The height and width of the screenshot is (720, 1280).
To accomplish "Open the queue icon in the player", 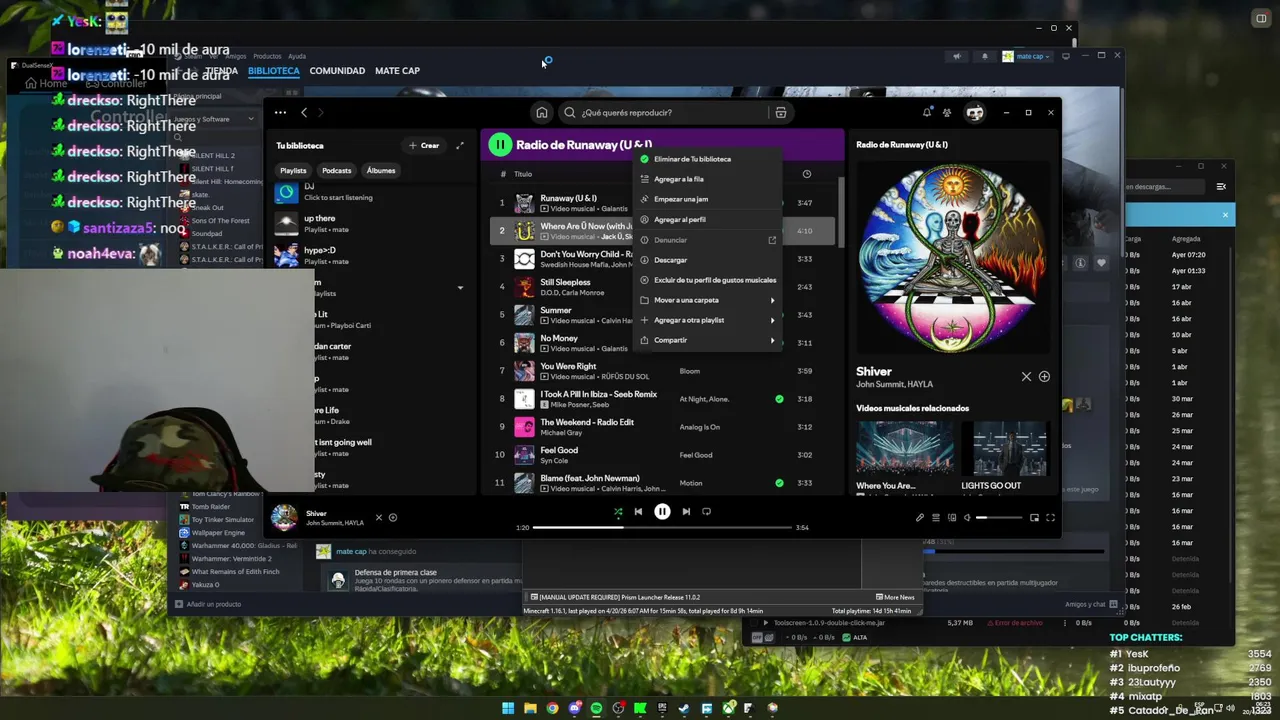I will 936,517.
